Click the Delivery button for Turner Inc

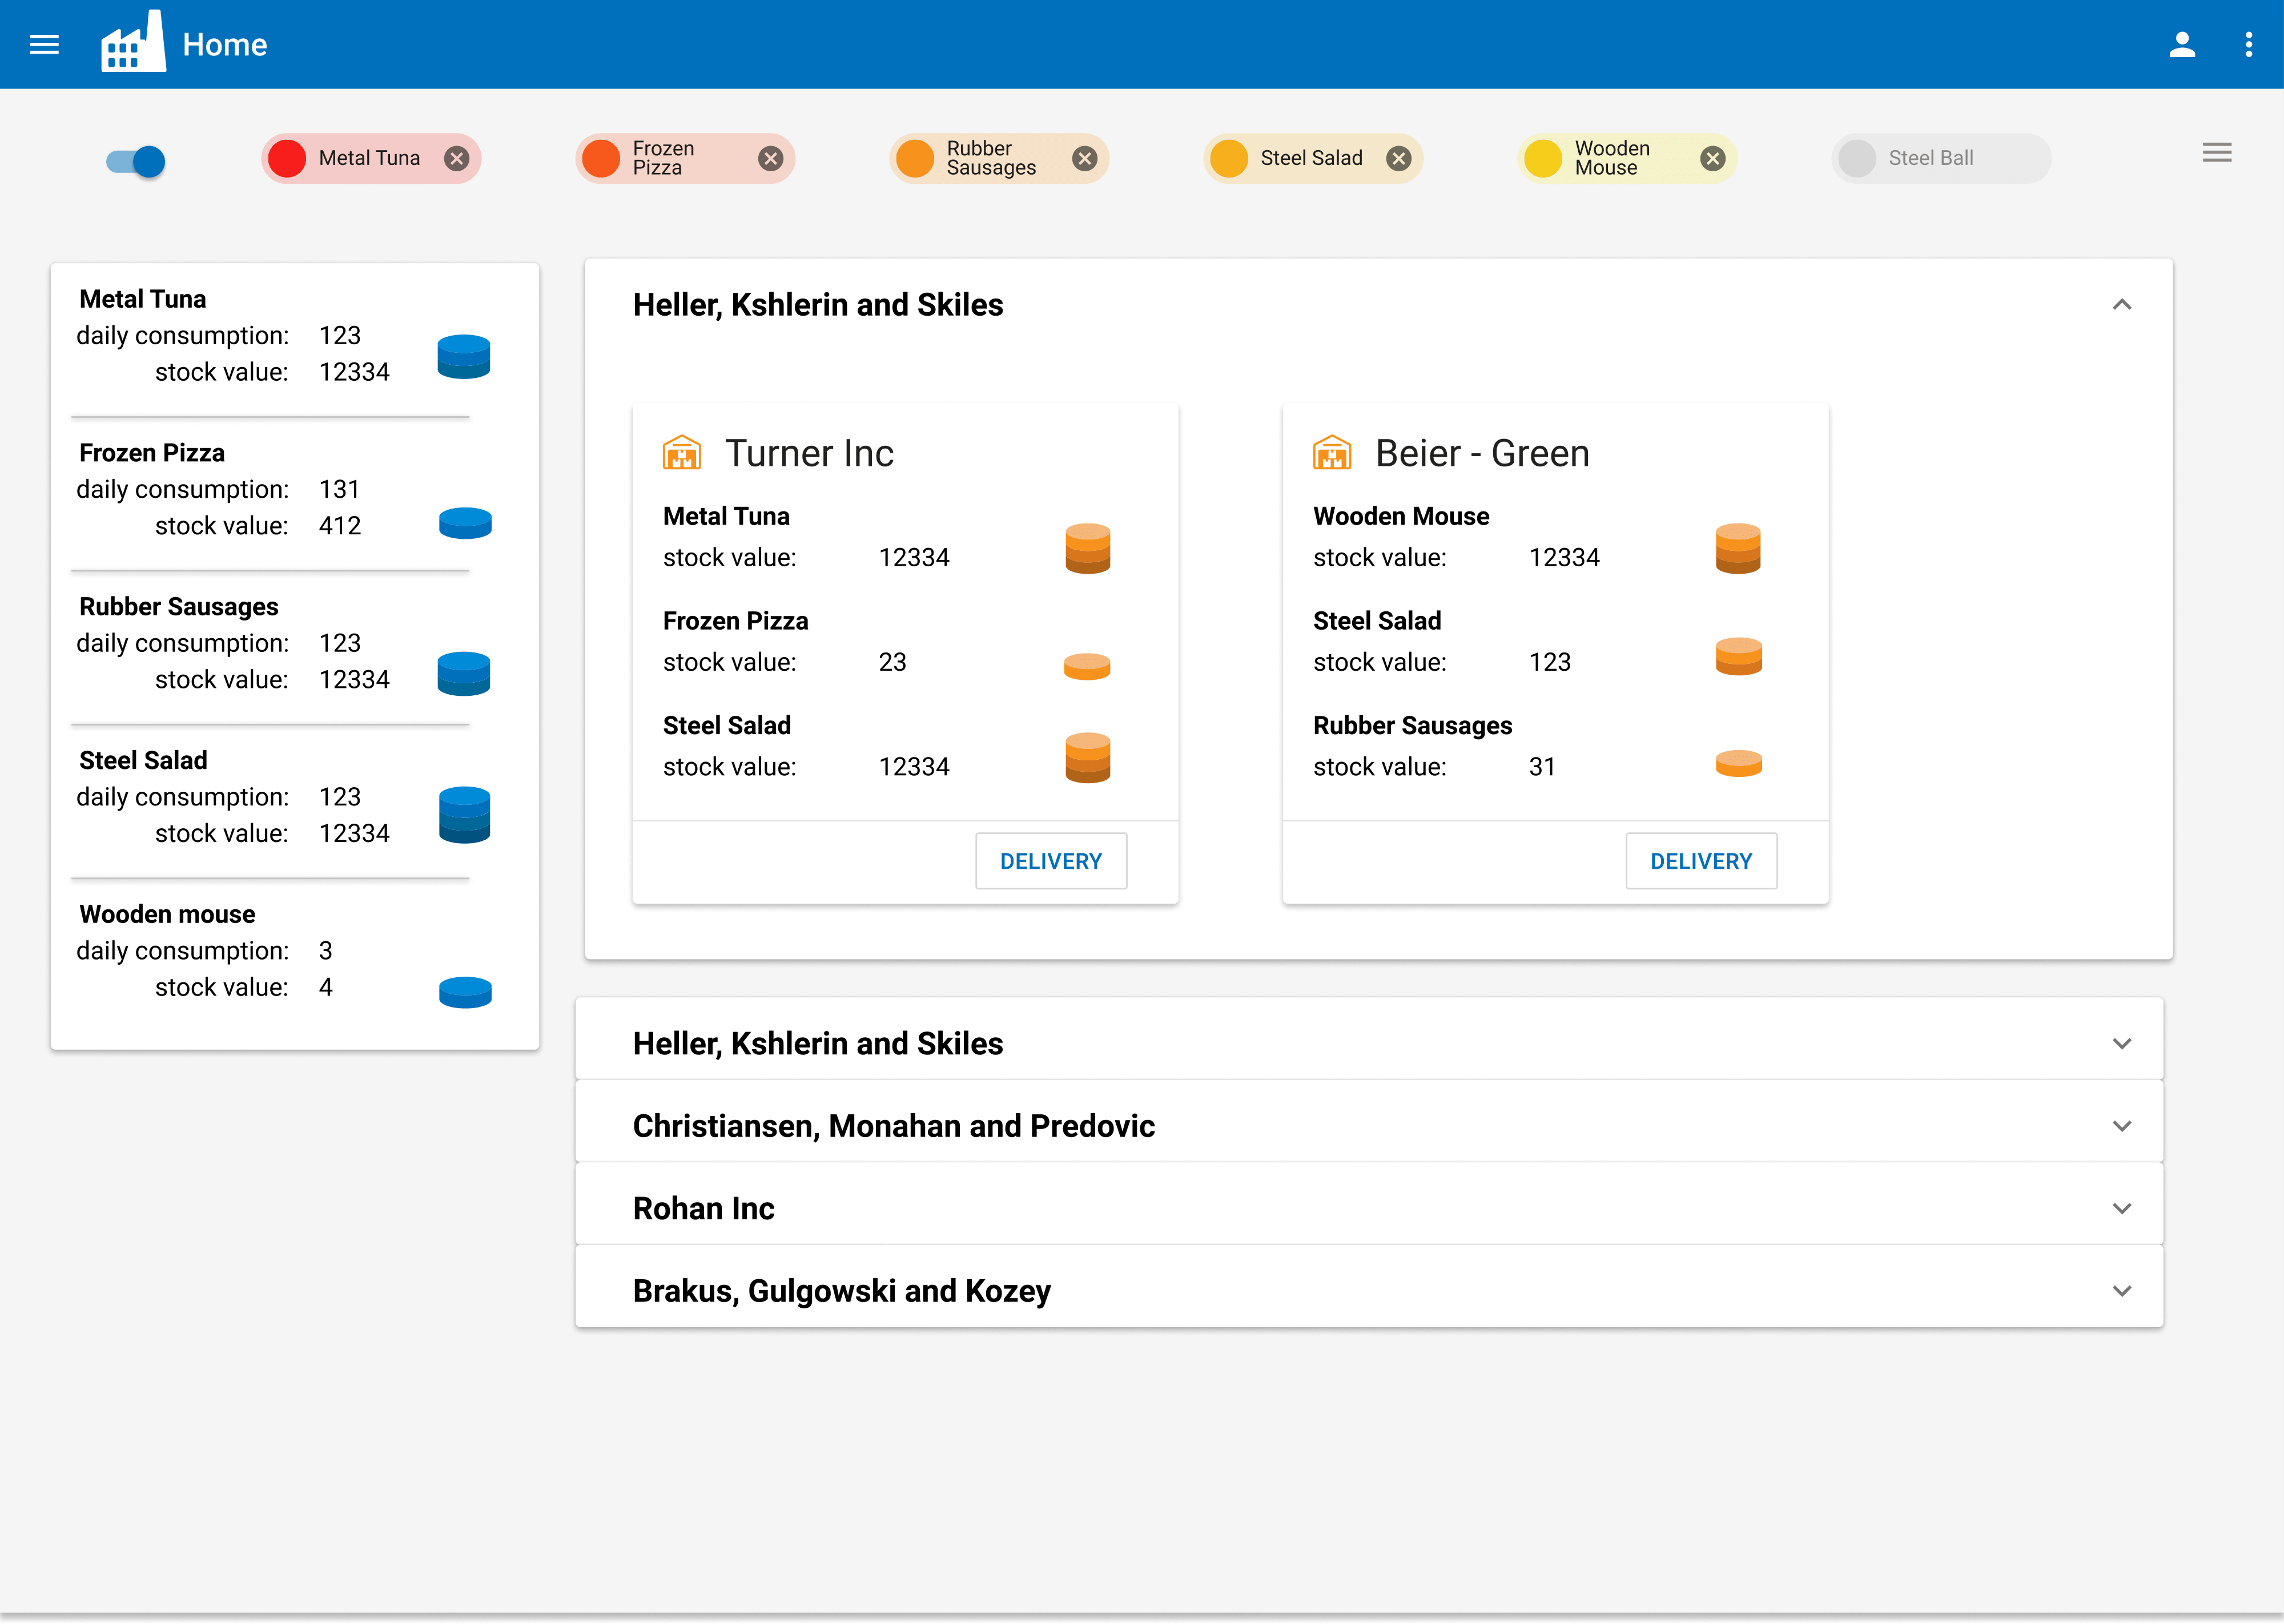tap(1051, 861)
